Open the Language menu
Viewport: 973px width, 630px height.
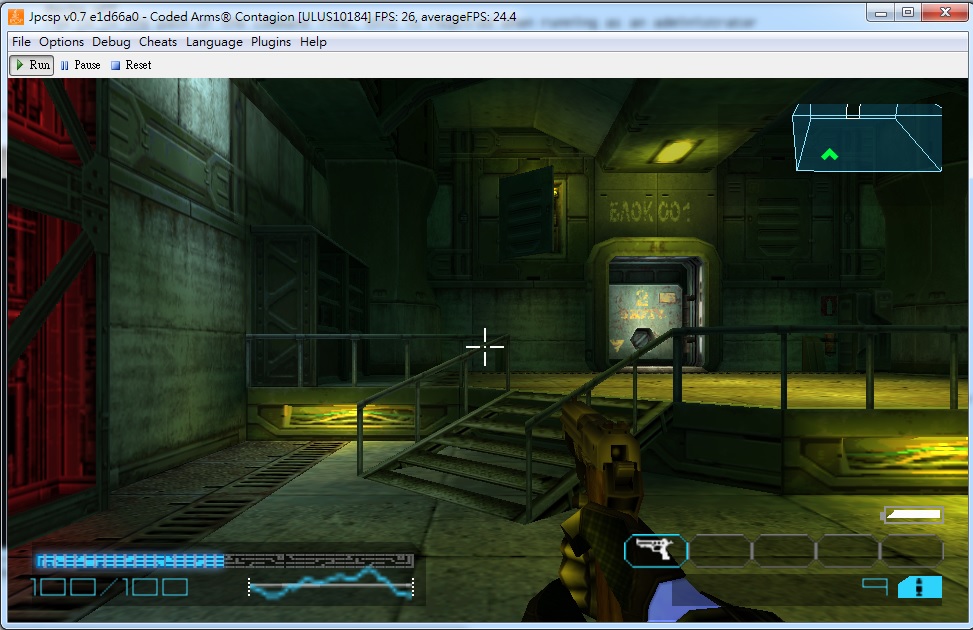click(214, 42)
